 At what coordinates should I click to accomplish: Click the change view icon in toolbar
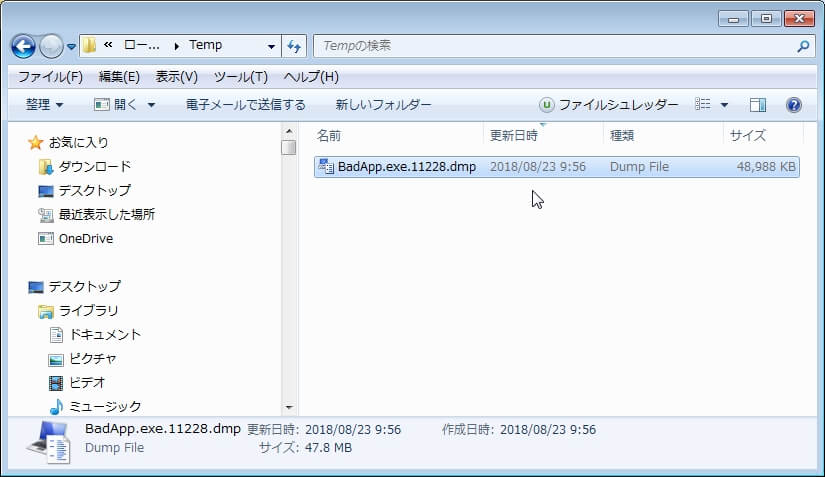pos(703,105)
